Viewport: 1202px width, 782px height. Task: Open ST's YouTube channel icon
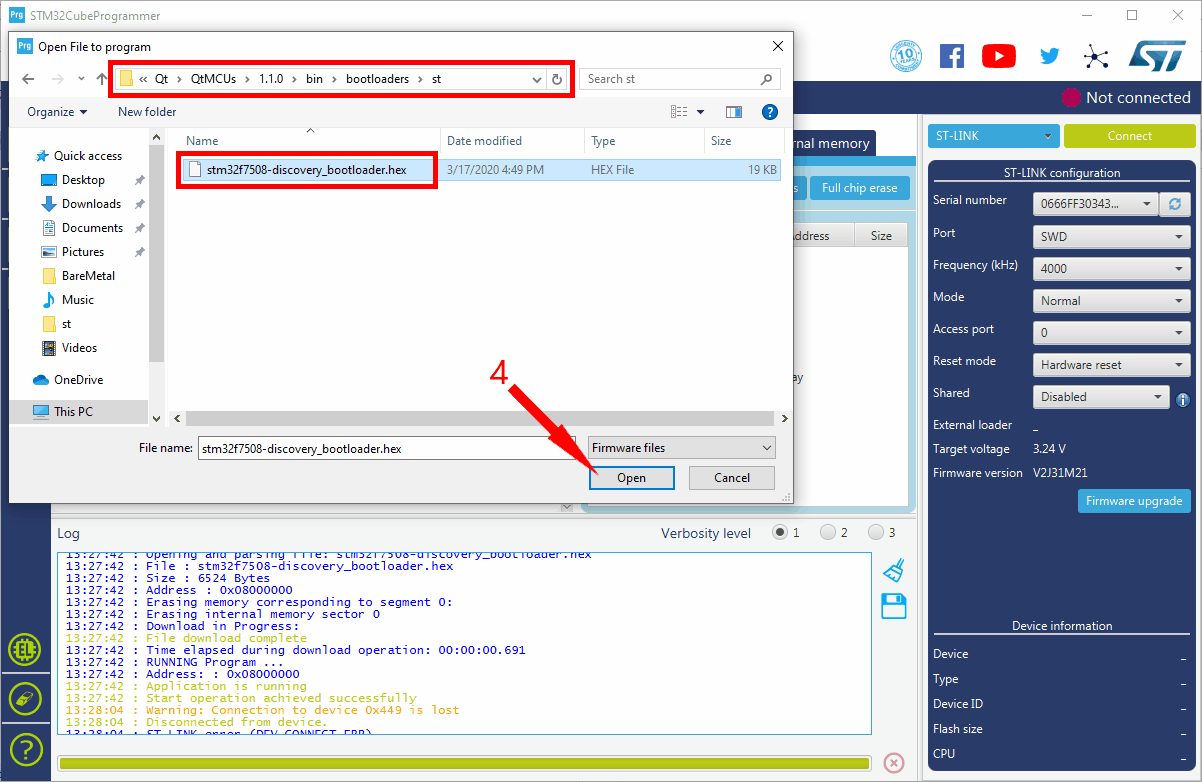tap(998, 56)
